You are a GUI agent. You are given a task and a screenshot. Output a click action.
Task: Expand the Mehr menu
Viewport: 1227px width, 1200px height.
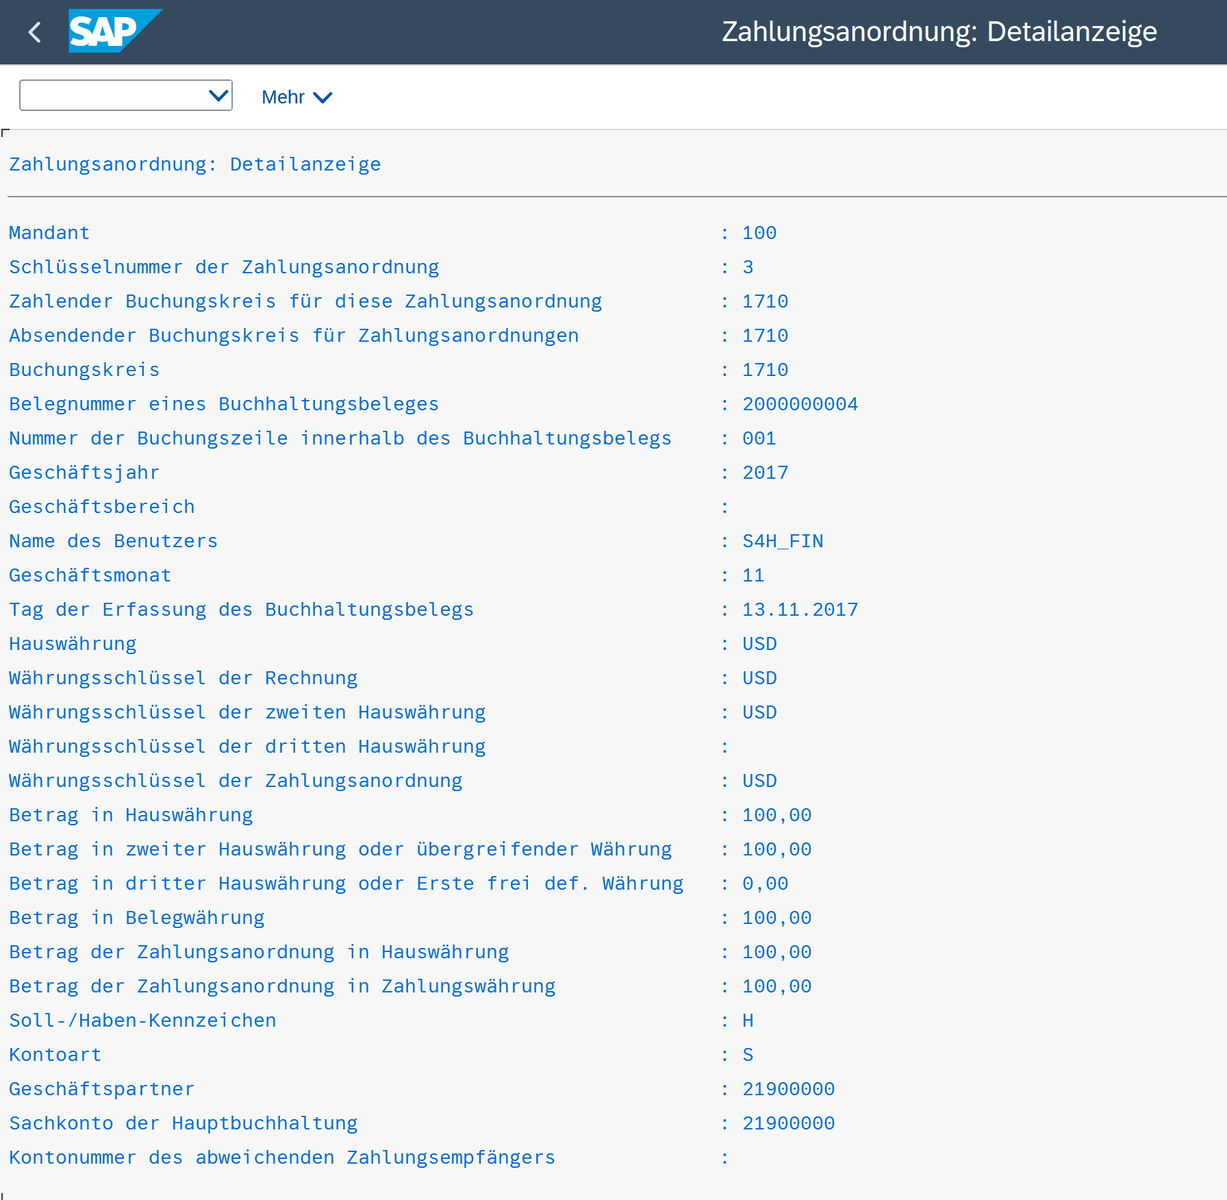click(x=296, y=97)
